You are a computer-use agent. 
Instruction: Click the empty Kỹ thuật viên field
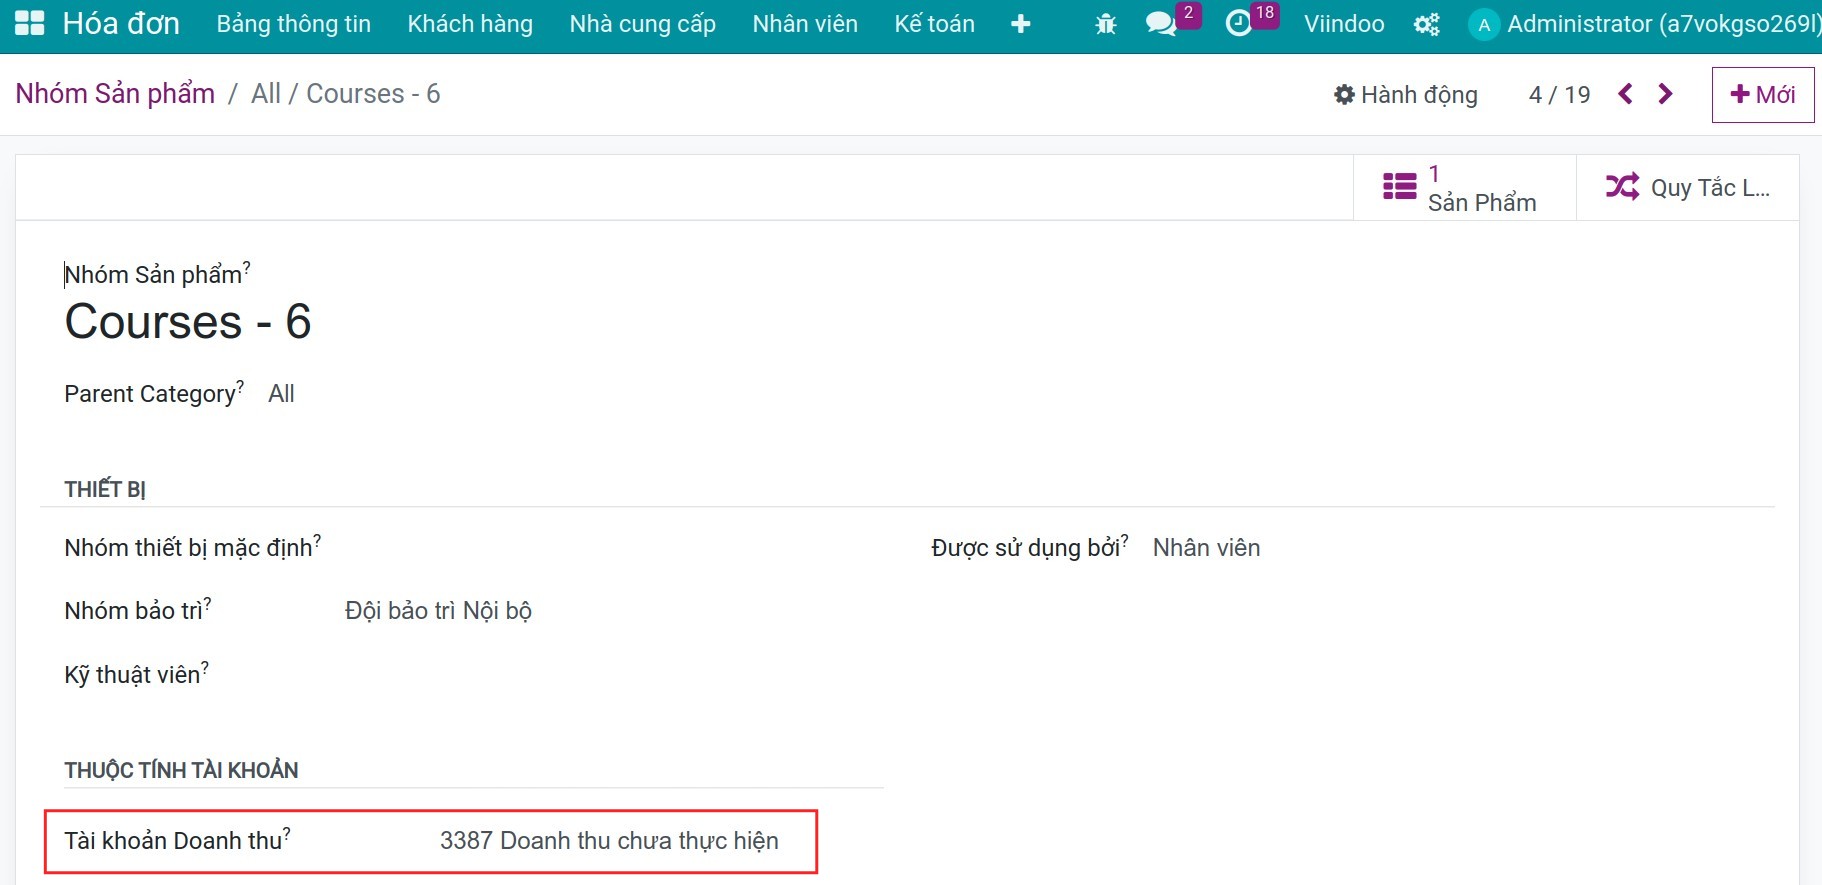[614, 674]
